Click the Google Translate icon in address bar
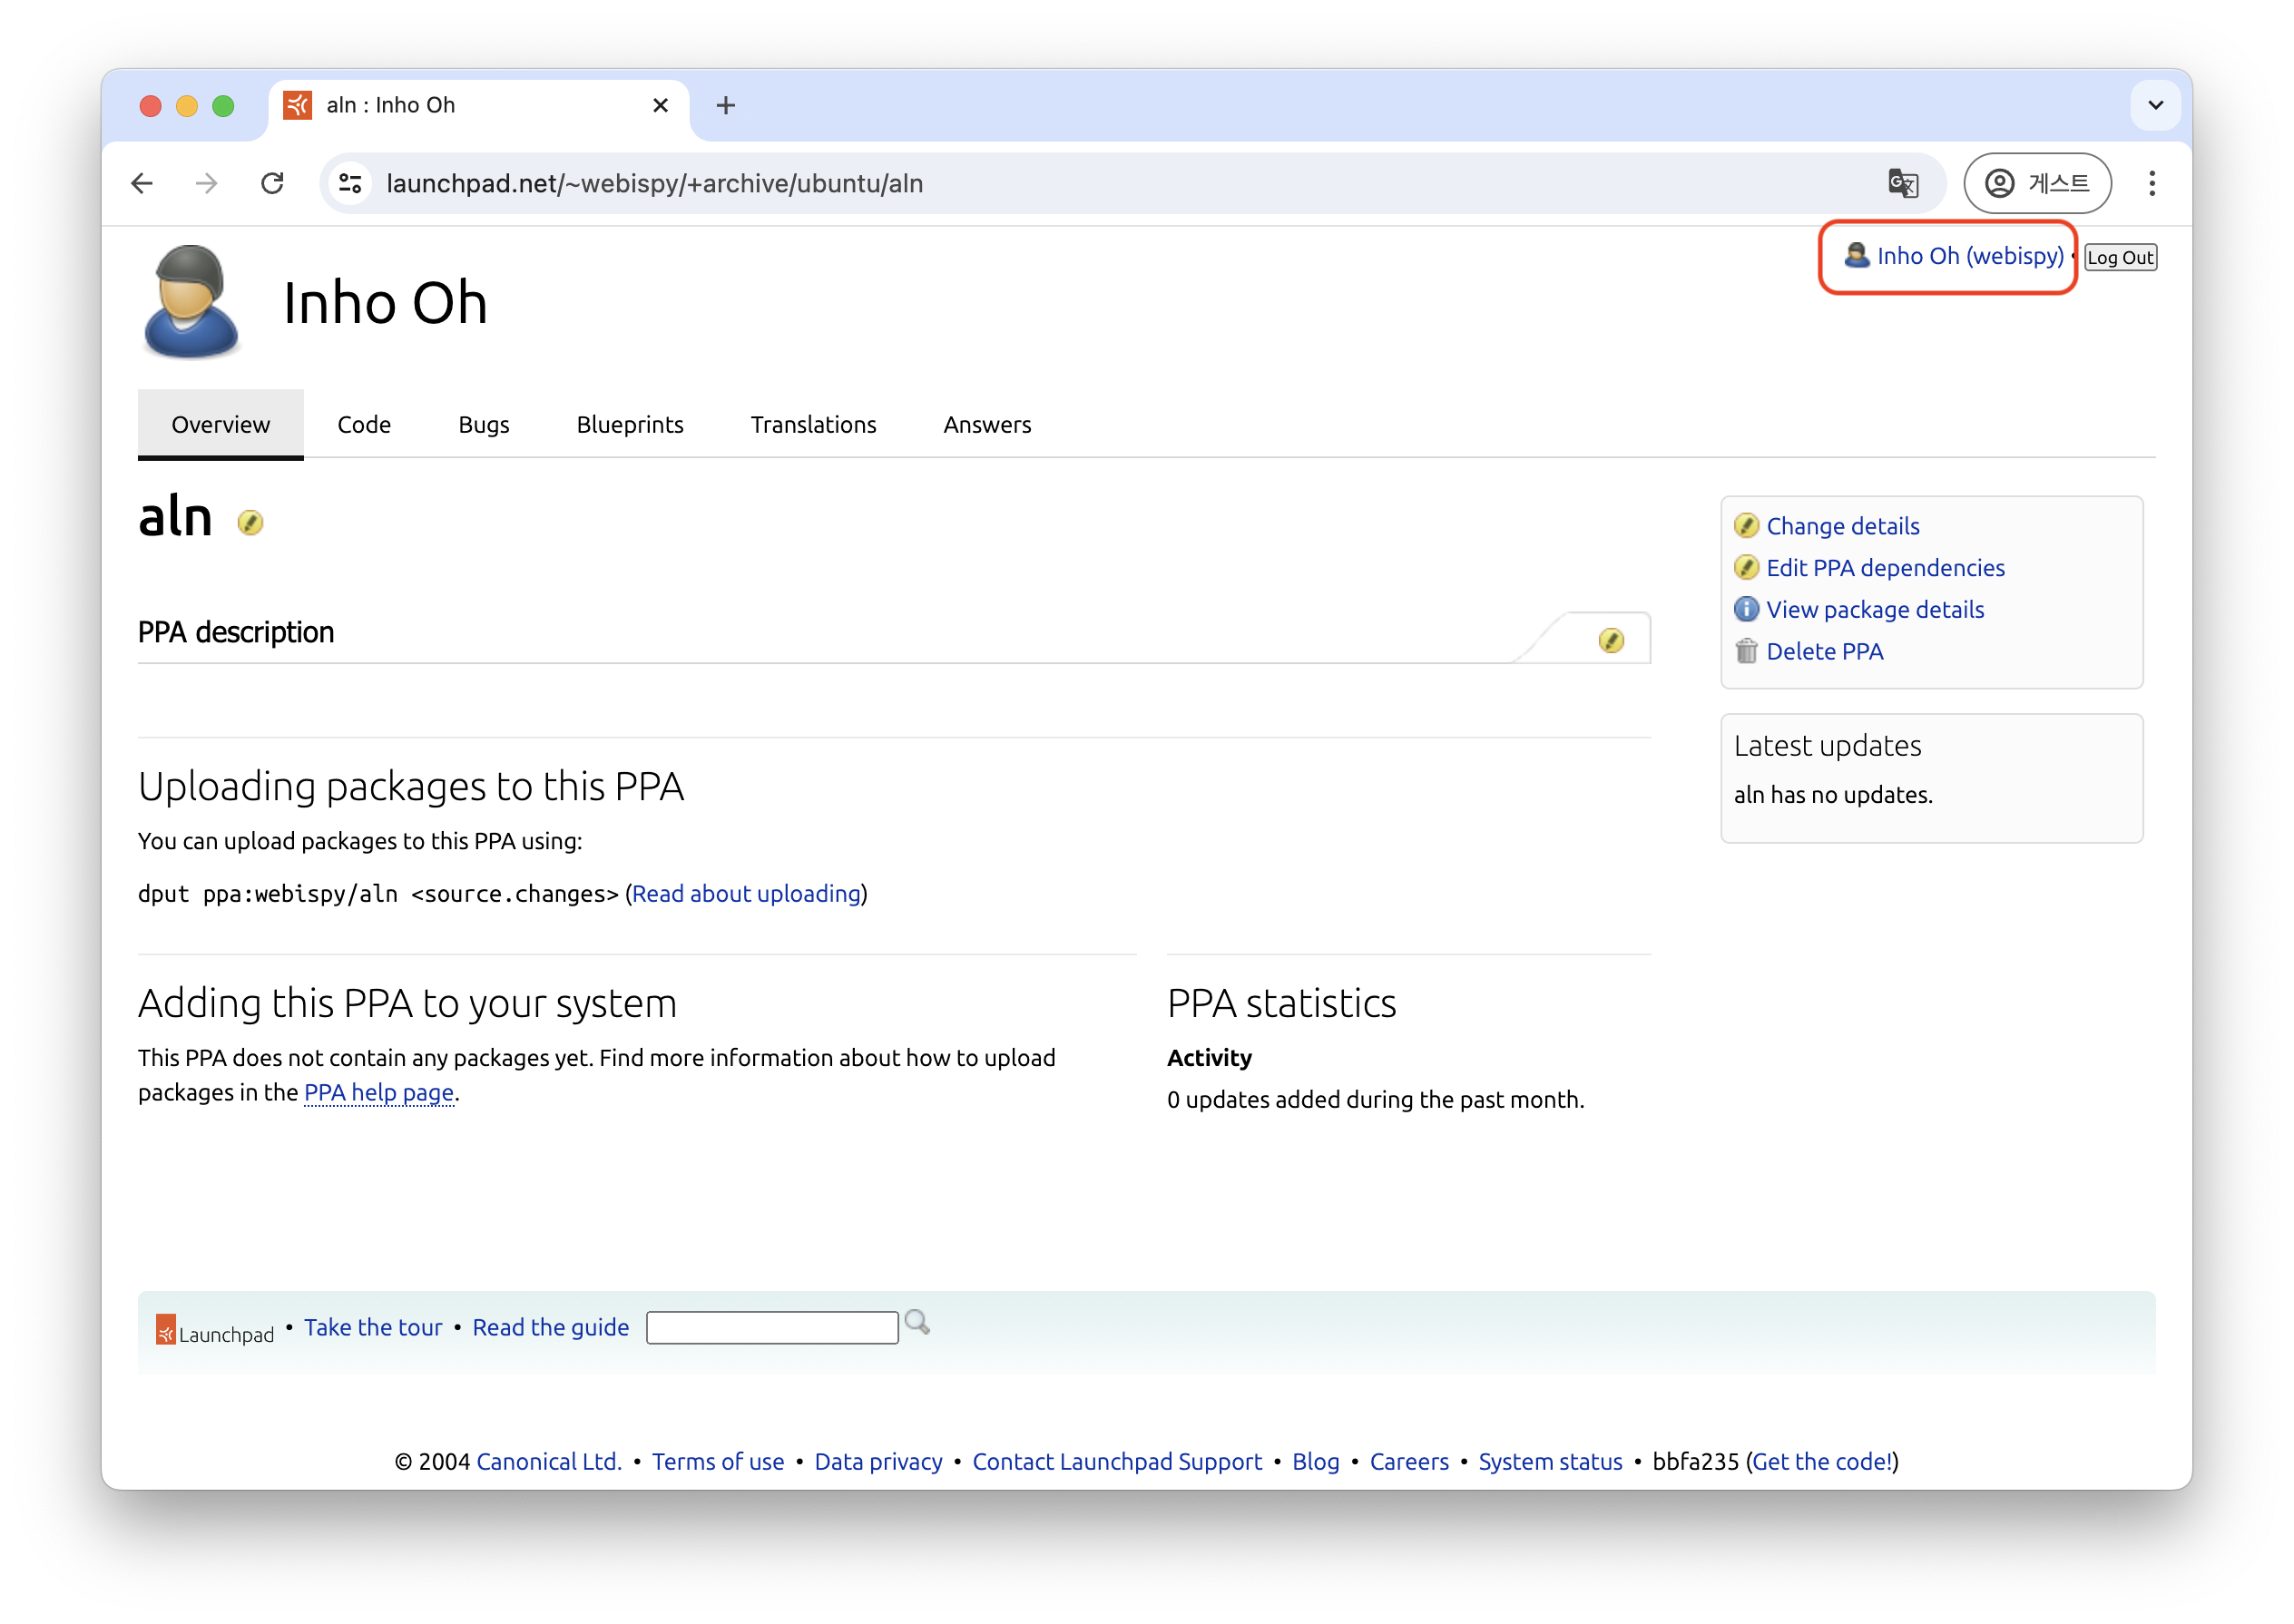Image resolution: width=2294 pixels, height=1624 pixels. [1902, 183]
